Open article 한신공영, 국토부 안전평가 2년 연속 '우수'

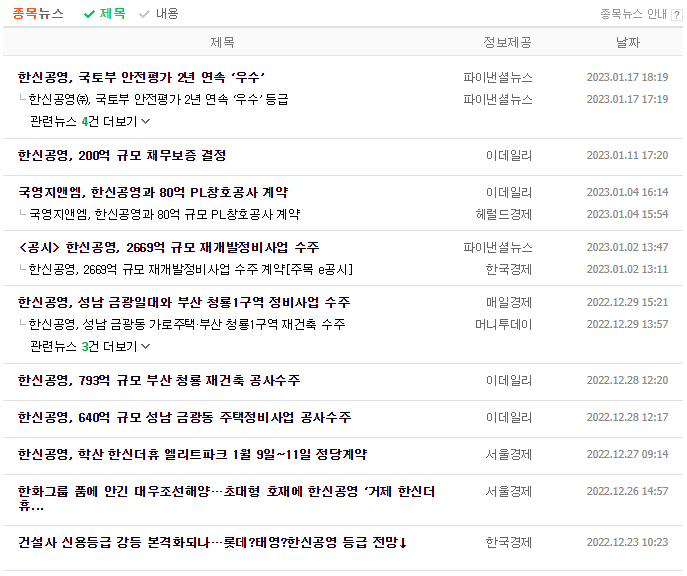(x=141, y=78)
